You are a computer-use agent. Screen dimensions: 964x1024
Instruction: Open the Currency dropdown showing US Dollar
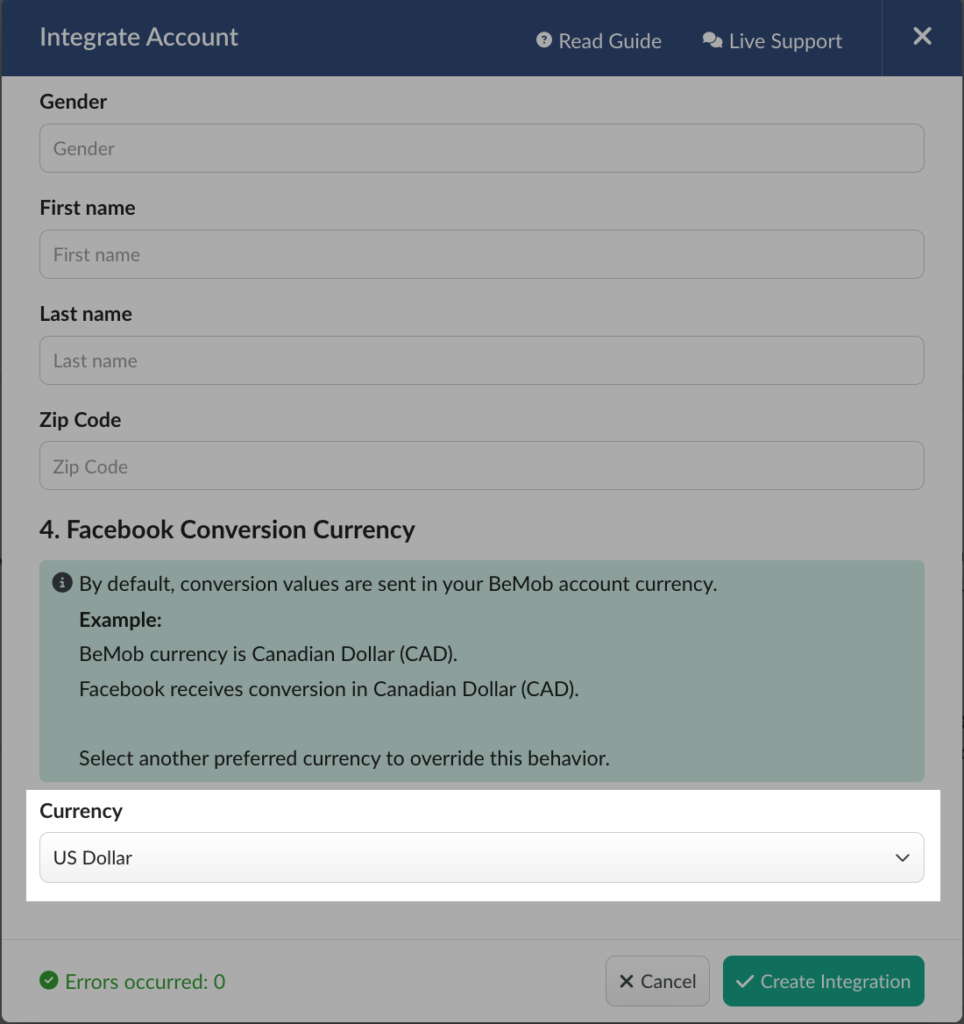click(x=481, y=857)
